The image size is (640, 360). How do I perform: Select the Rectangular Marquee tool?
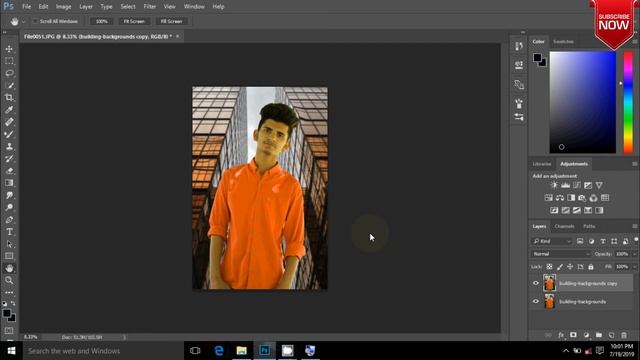click(x=9, y=61)
